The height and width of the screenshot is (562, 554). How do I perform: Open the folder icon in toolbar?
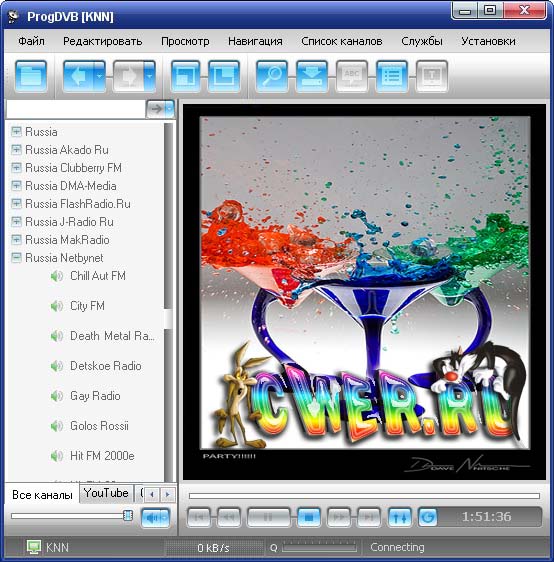(31, 76)
